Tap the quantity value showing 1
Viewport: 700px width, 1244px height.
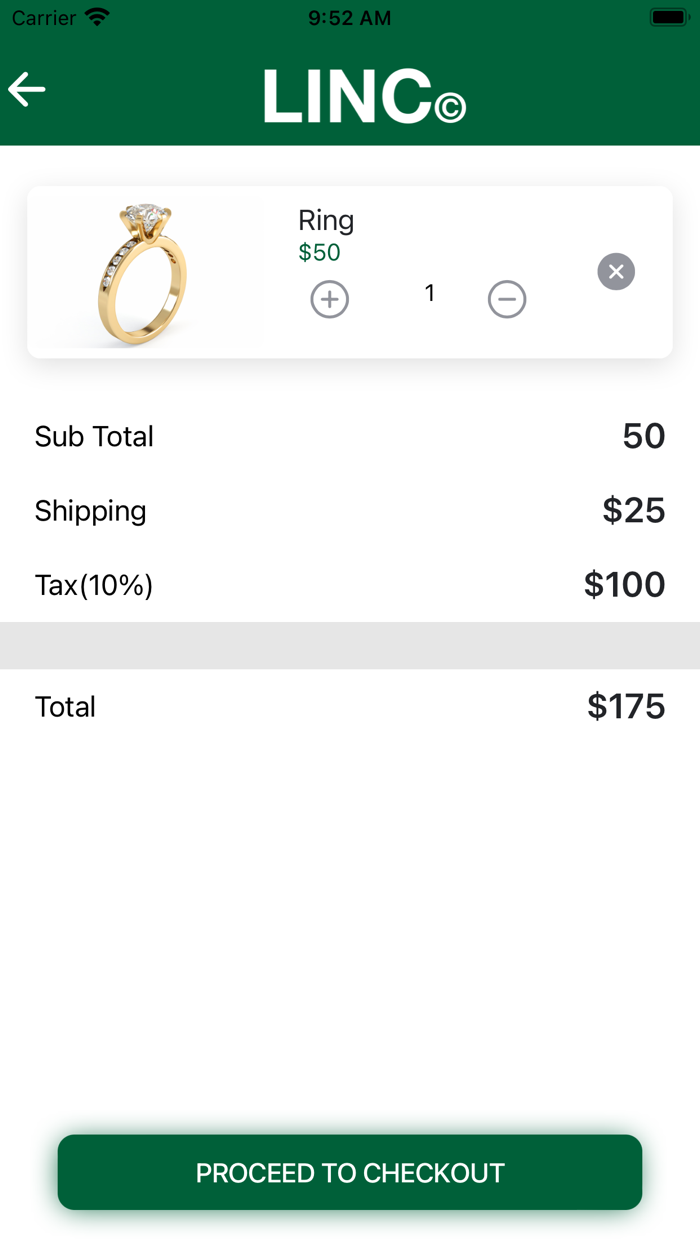coord(430,293)
